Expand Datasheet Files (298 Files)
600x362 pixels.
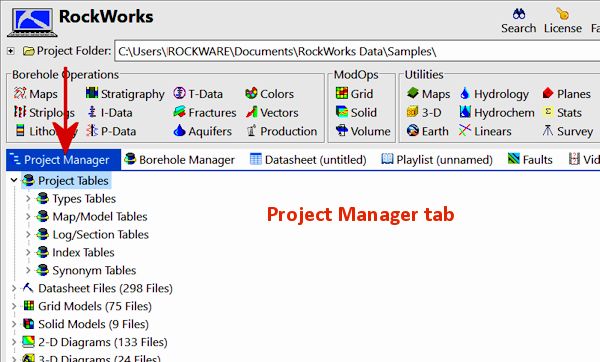coord(14,288)
